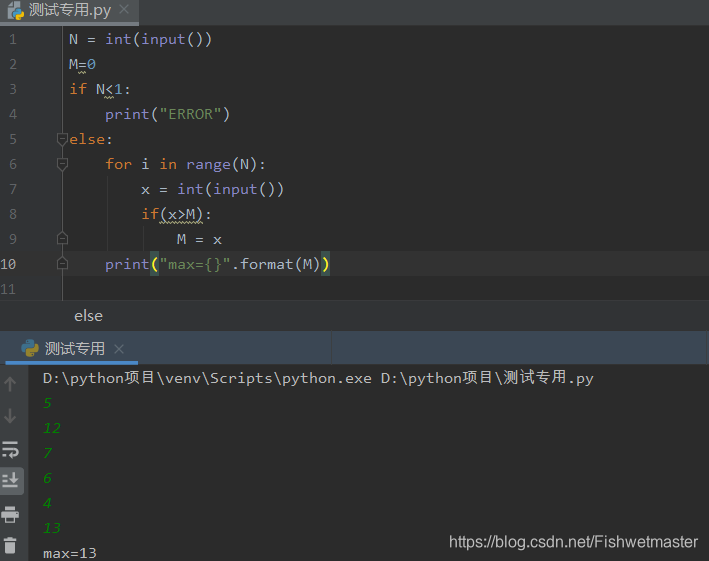Image resolution: width=709 pixels, height=561 pixels.
Task: Toggle soft-wrap in run console
Action: click(x=10, y=450)
